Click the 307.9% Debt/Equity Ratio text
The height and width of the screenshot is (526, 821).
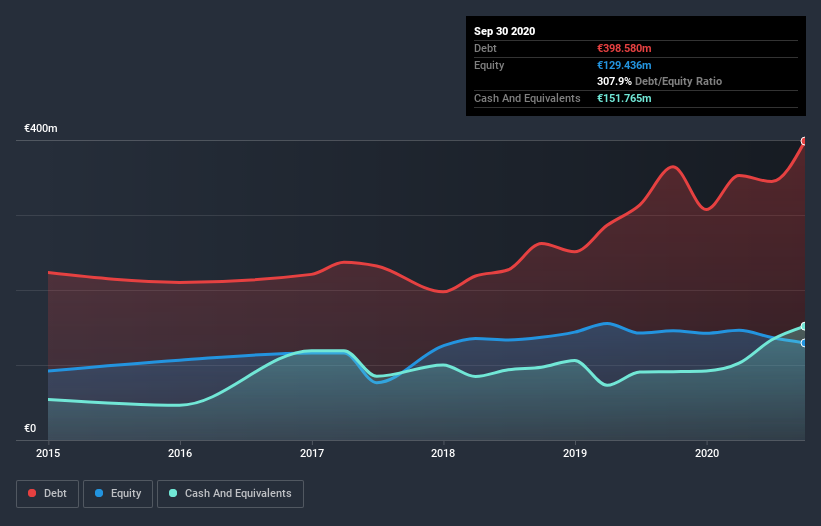click(659, 82)
